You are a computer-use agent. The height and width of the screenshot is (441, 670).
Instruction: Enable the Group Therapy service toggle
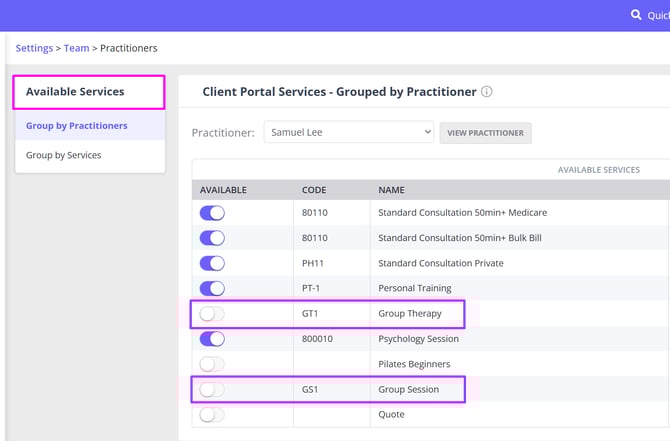212,314
